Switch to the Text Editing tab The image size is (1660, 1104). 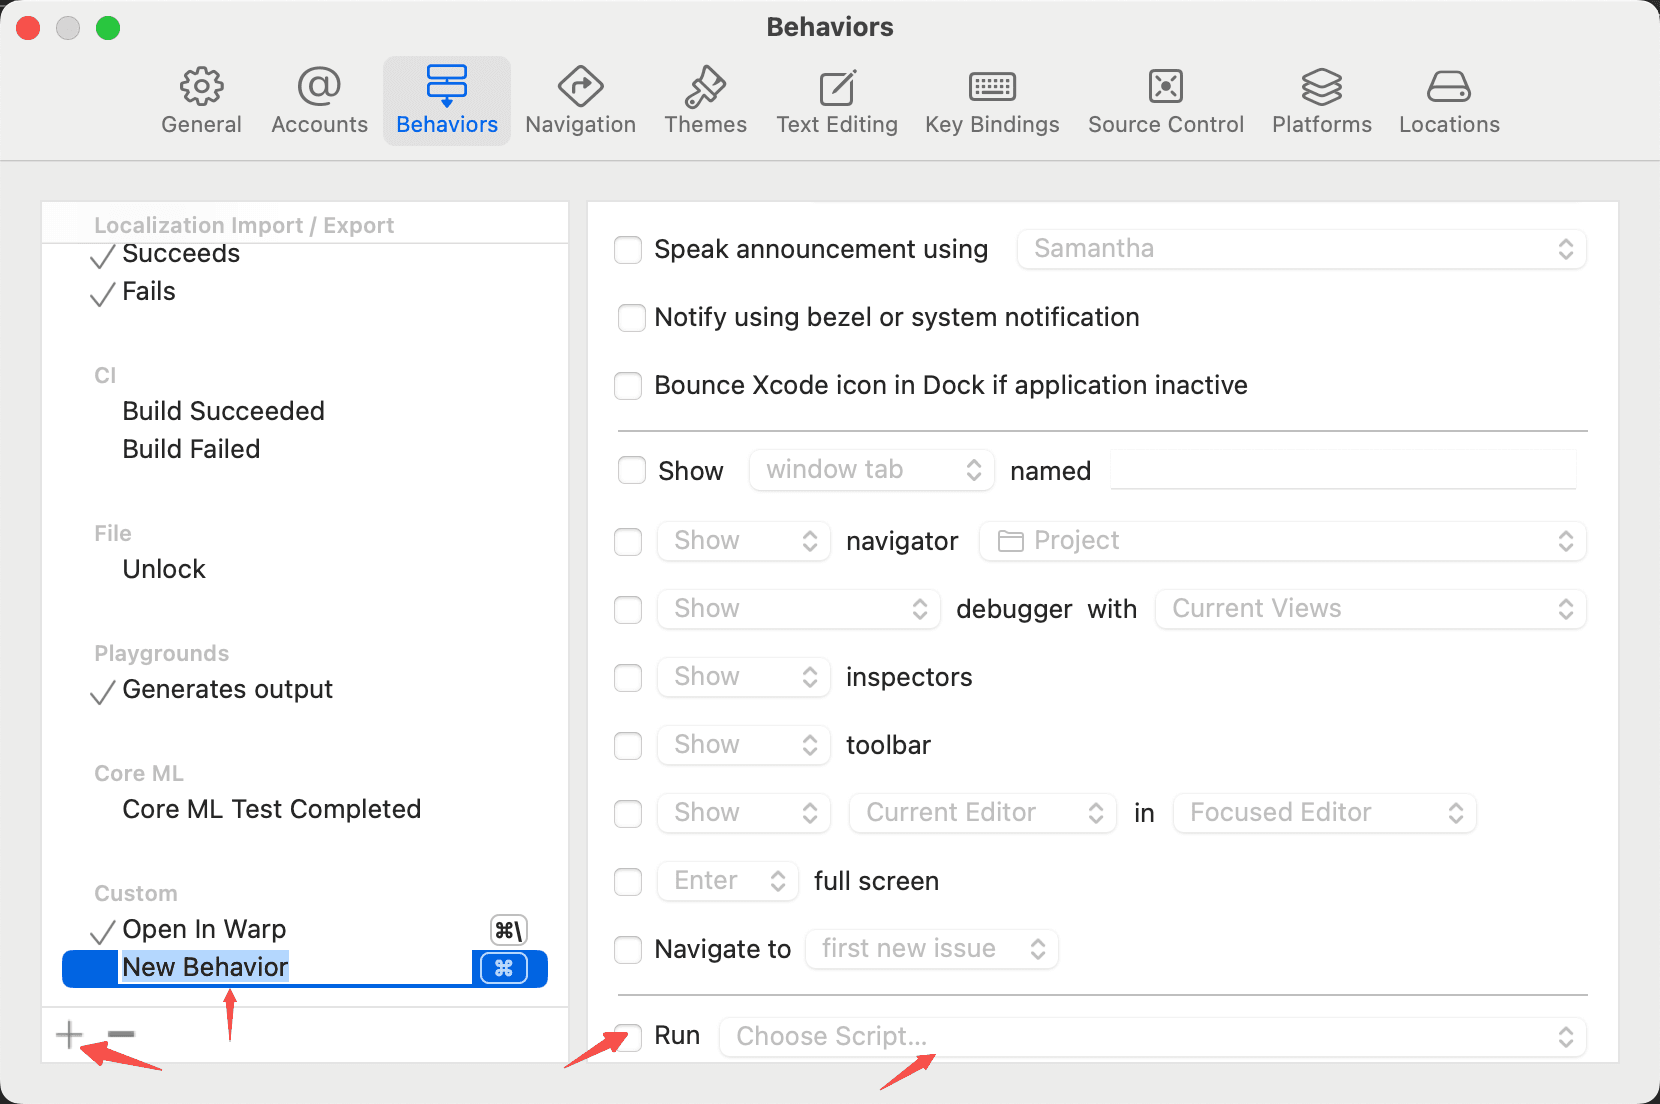tap(837, 101)
